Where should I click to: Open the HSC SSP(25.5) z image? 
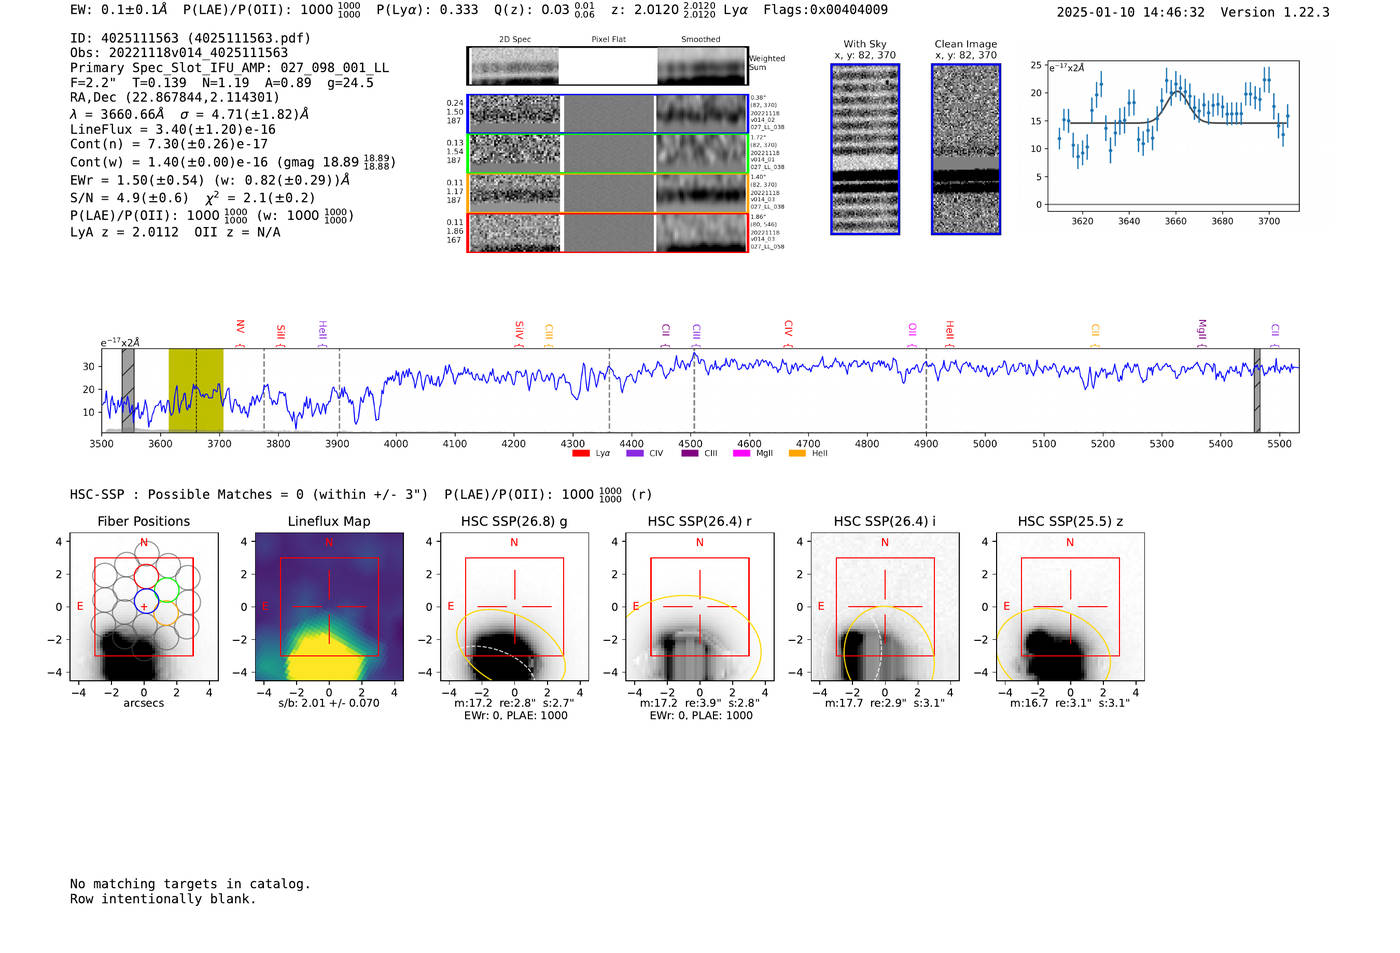click(x=1070, y=606)
